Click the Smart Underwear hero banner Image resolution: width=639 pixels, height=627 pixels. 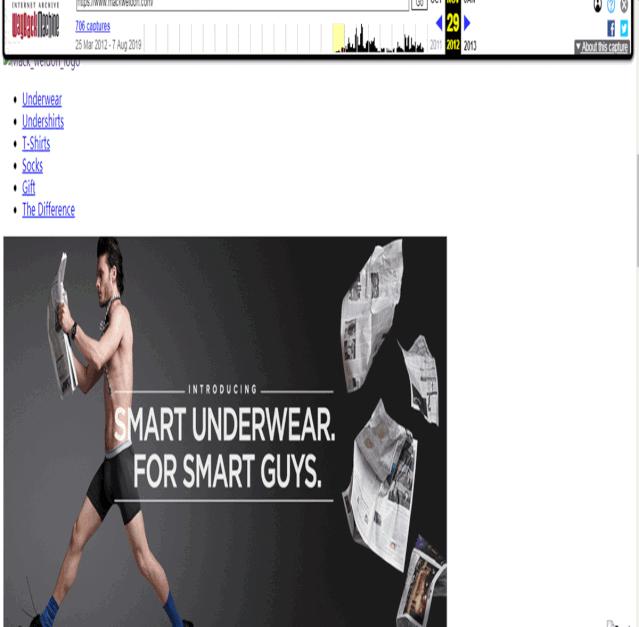[225, 432]
